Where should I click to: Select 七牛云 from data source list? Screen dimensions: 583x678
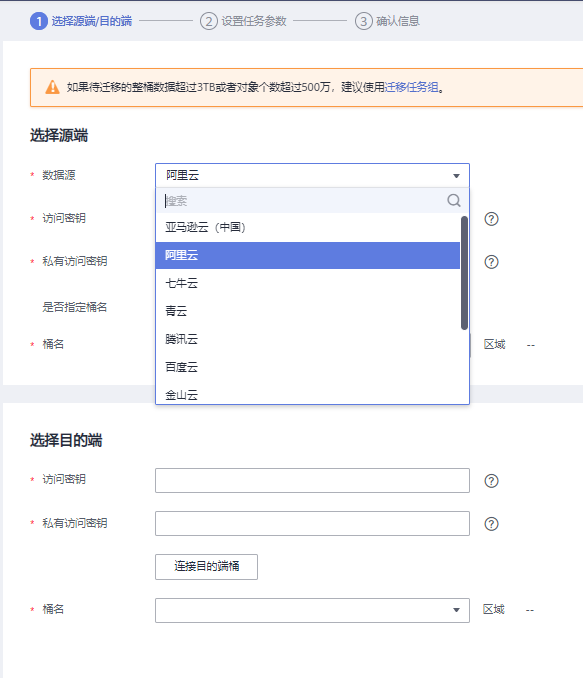[308, 283]
